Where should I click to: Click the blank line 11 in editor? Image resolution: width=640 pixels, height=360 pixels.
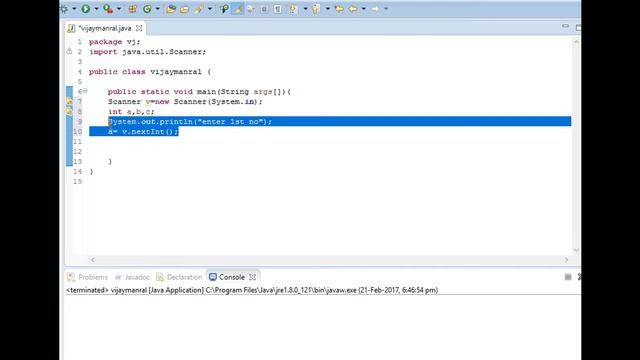click(330, 142)
